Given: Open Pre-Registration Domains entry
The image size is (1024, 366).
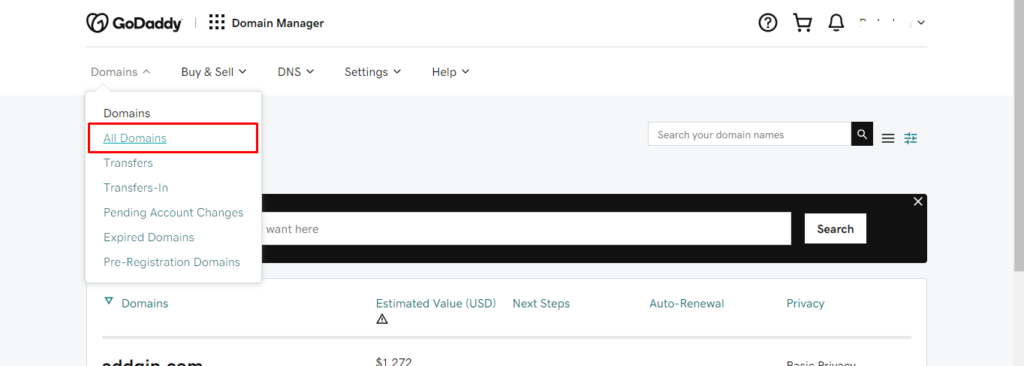Looking at the screenshot, I should [x=172, y=262].
